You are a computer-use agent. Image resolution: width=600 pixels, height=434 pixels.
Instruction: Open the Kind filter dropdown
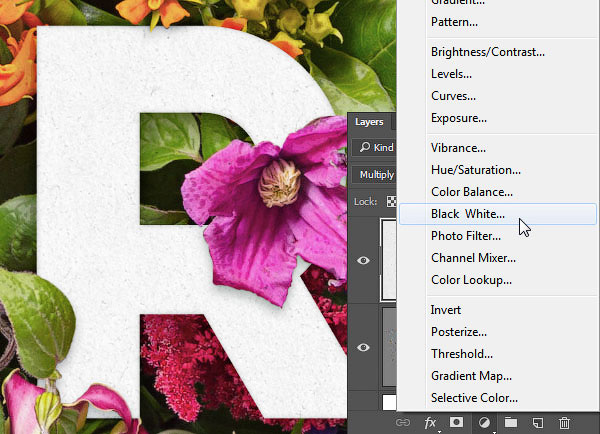[374, 147]
